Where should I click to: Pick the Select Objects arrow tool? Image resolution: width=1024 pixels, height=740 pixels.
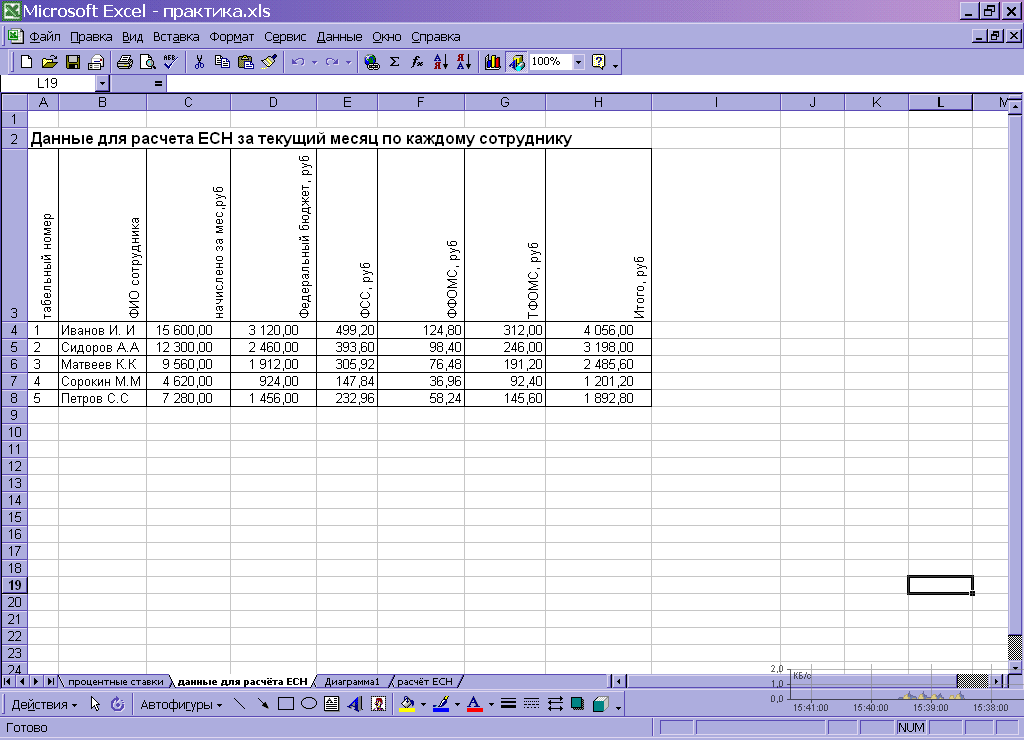coord(95,704)
